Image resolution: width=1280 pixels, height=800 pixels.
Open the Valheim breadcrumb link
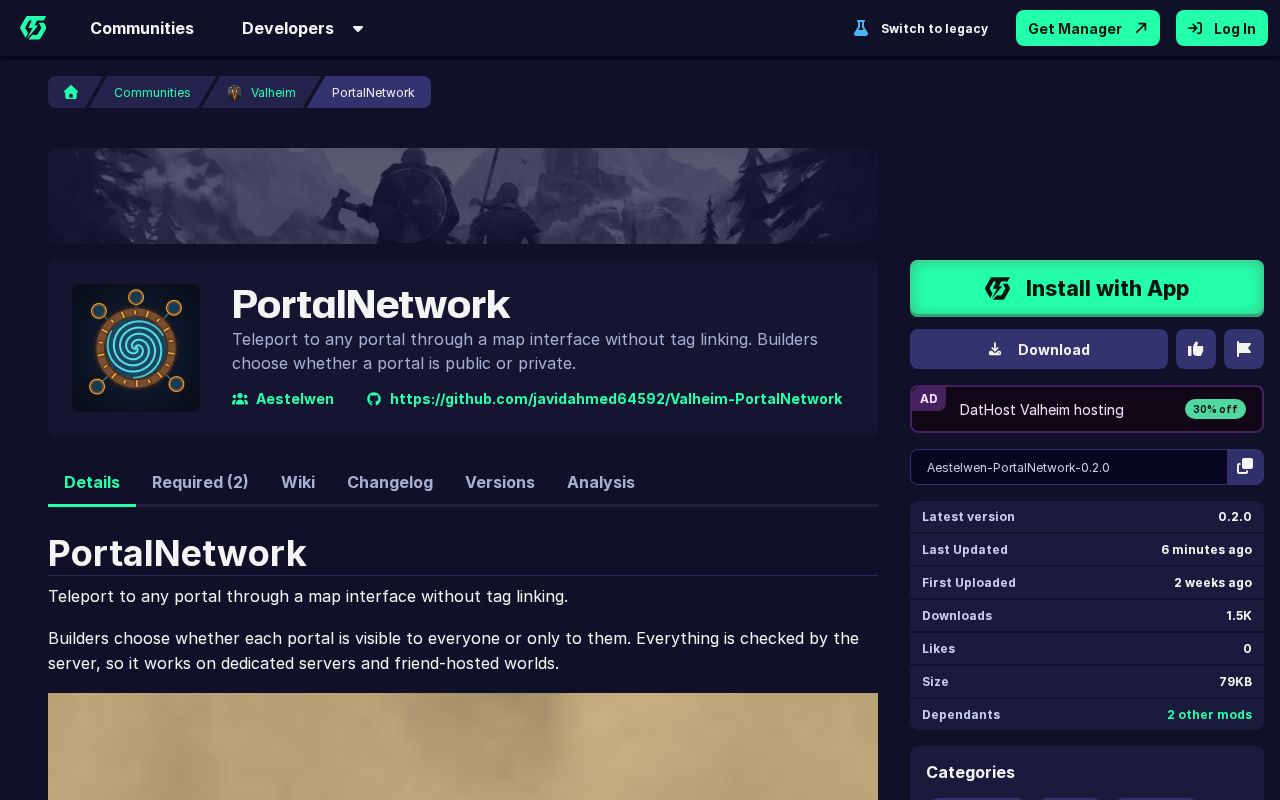262,92
